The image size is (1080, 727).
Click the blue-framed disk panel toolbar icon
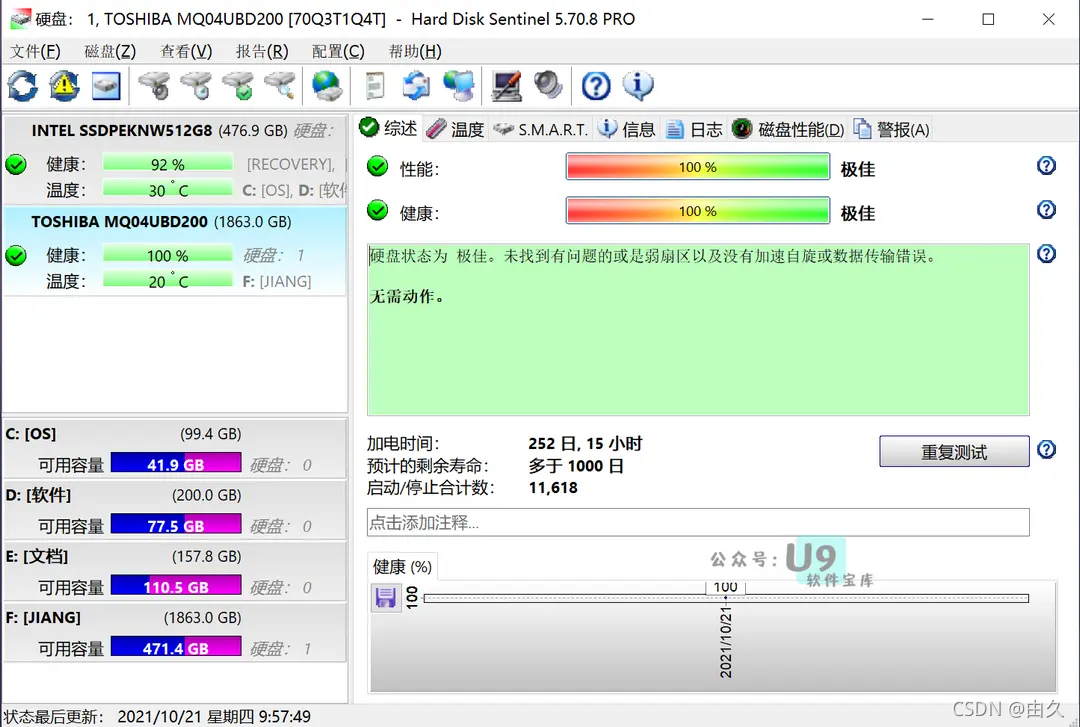[x=106, y=86]
